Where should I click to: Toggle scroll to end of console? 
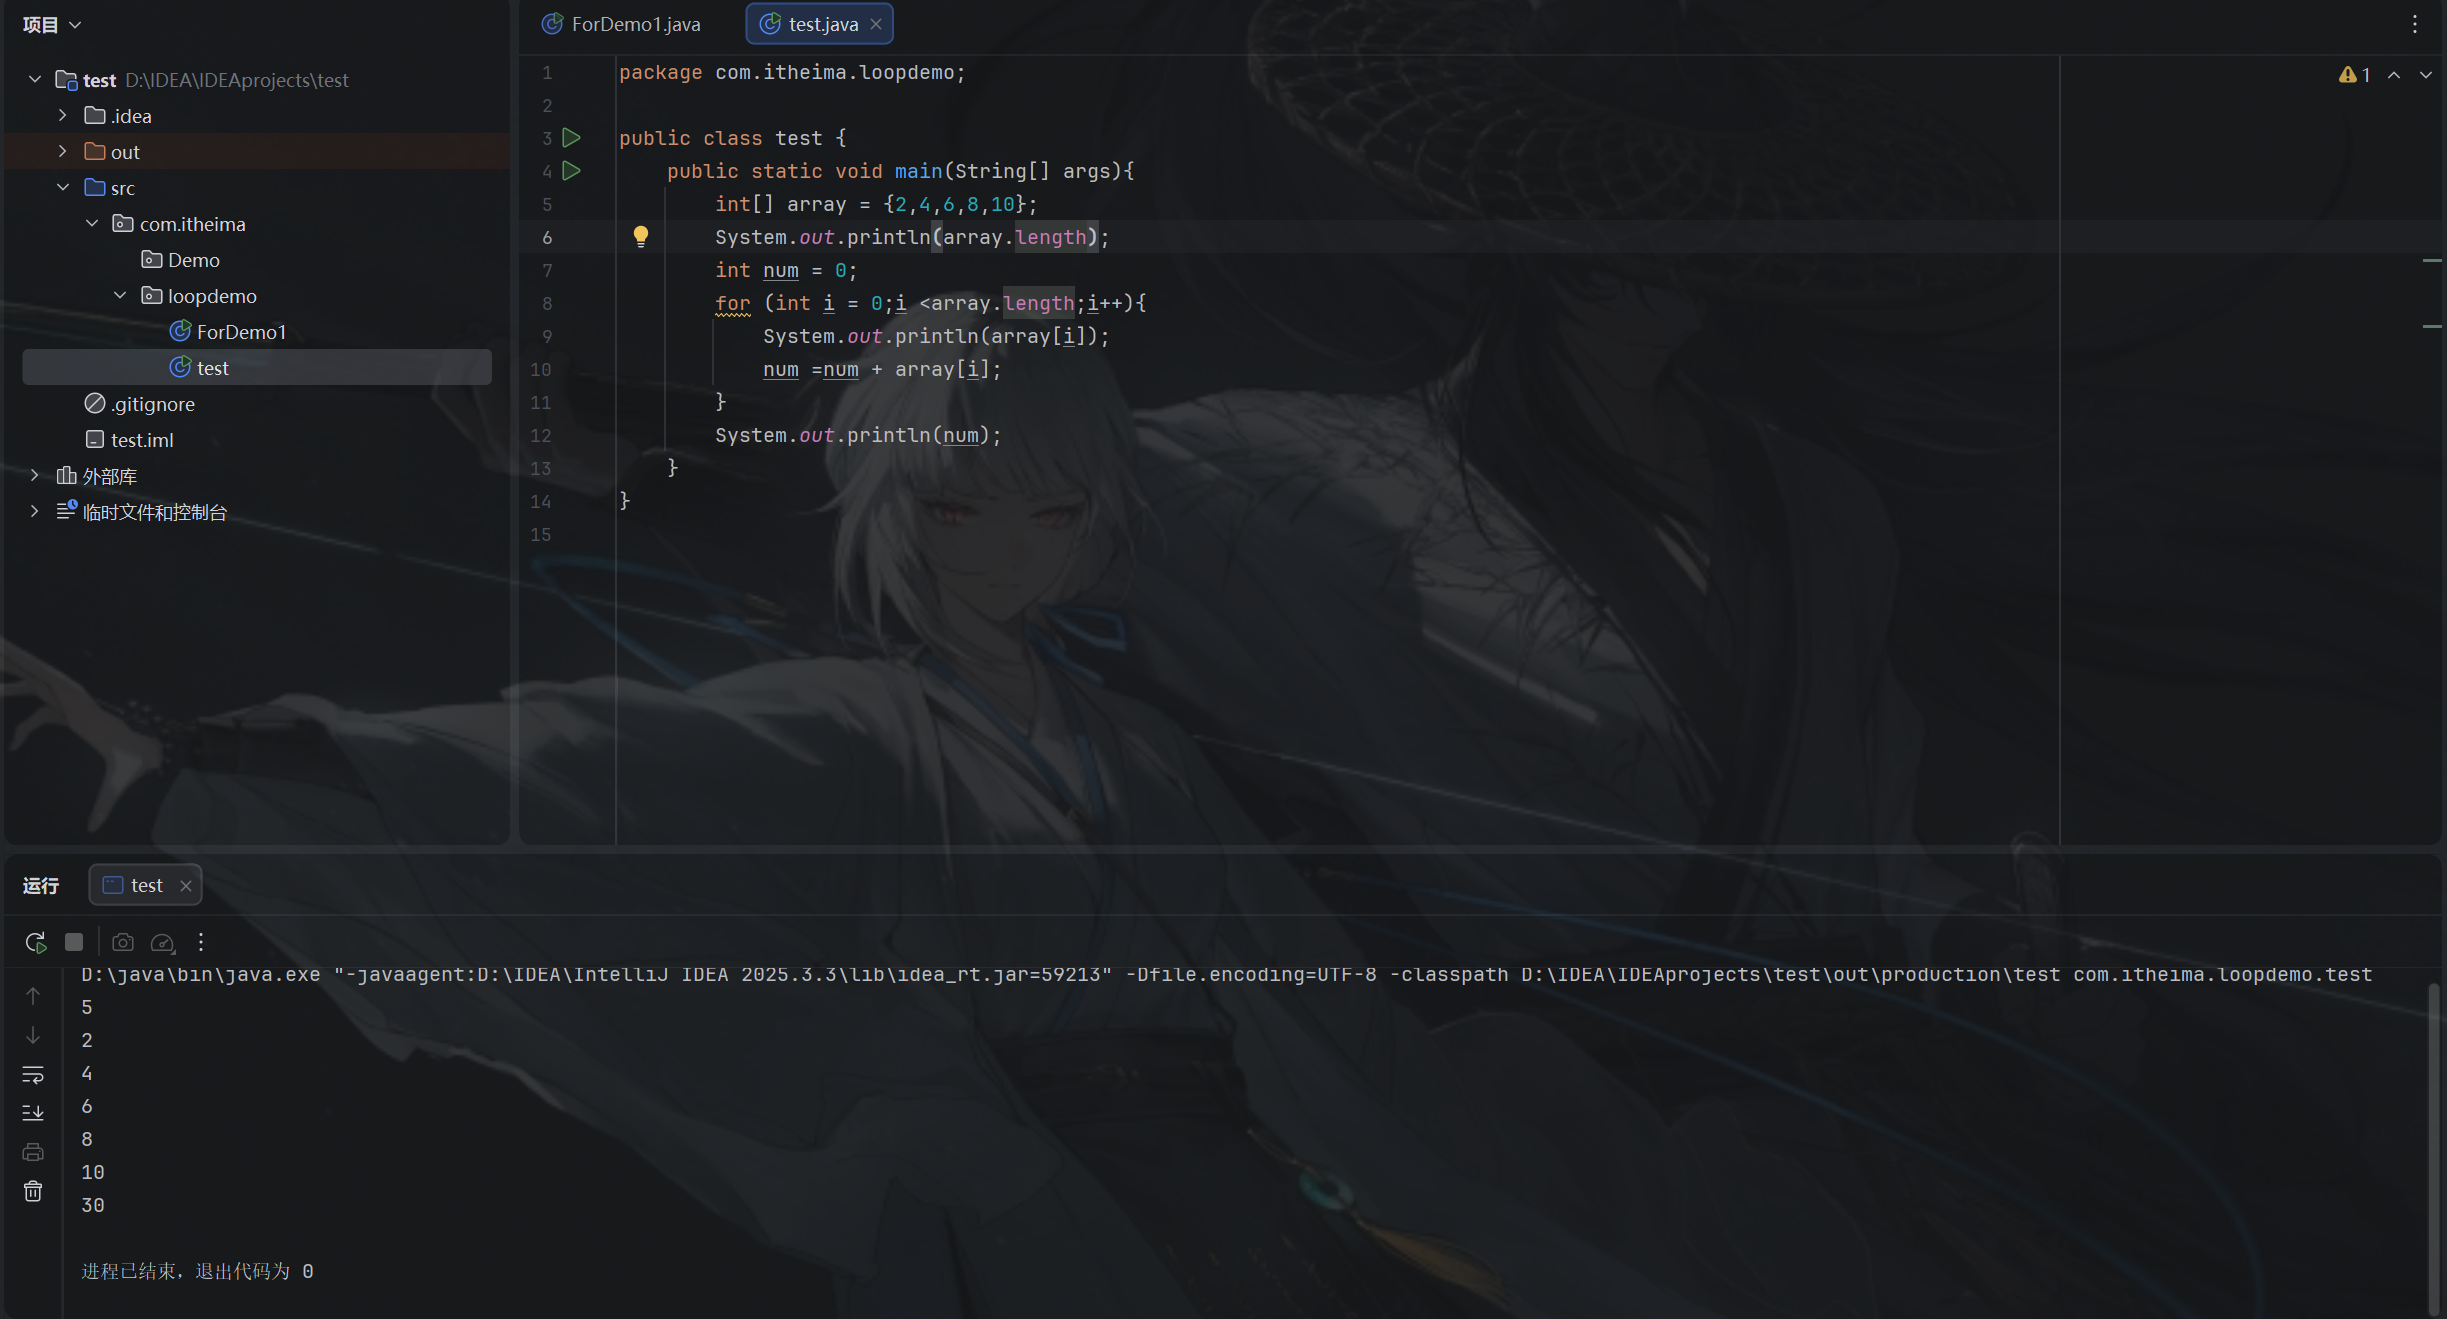(33, 1113)
